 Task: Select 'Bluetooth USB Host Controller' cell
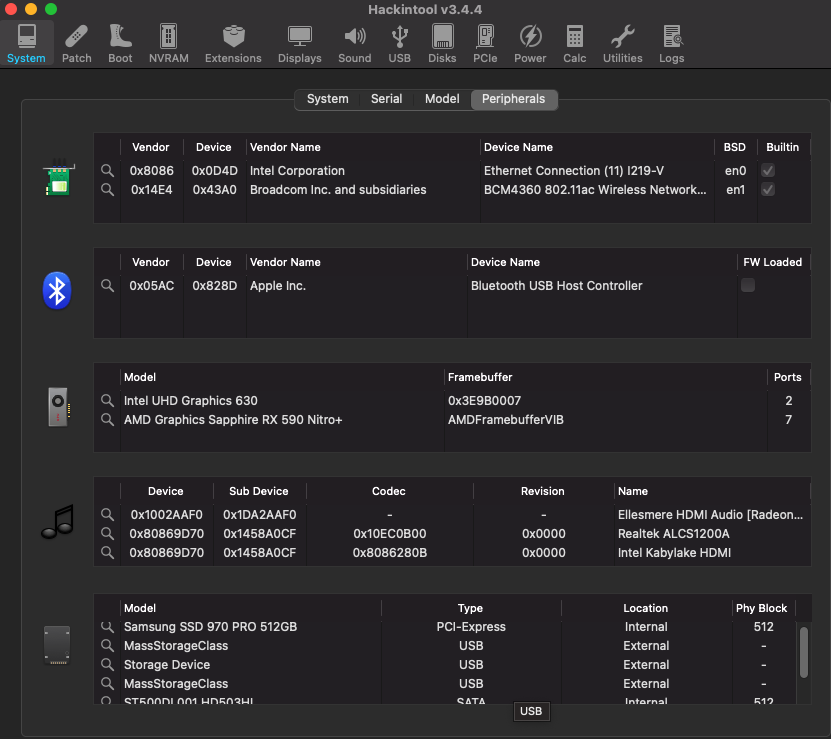pos(556,286)
